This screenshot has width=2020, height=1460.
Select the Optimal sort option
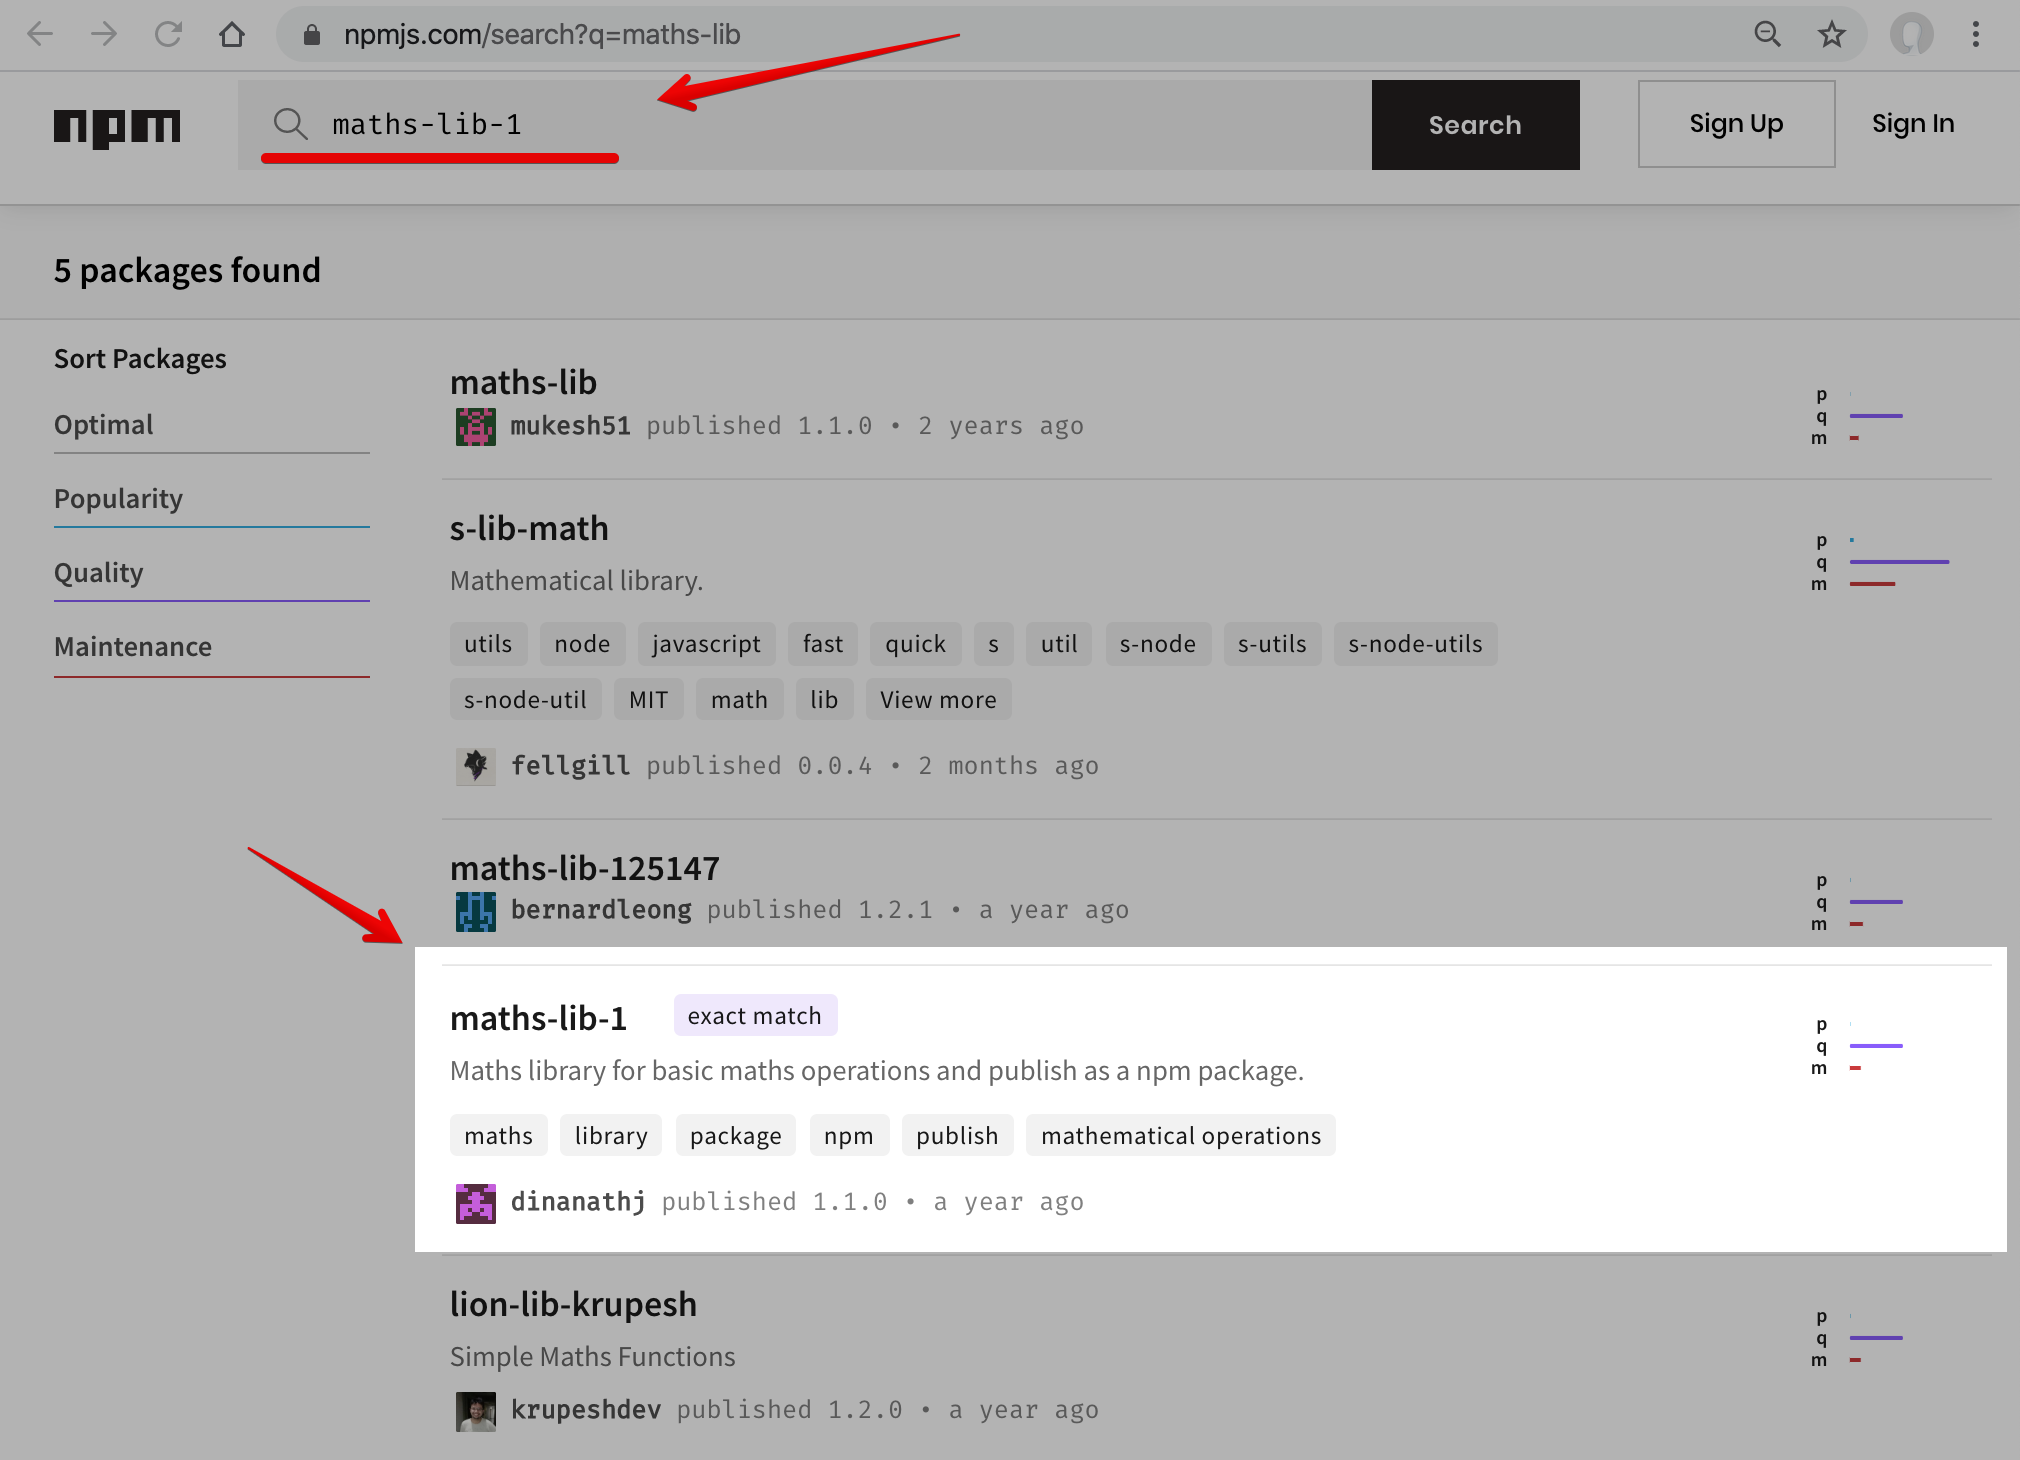(102, 422)
